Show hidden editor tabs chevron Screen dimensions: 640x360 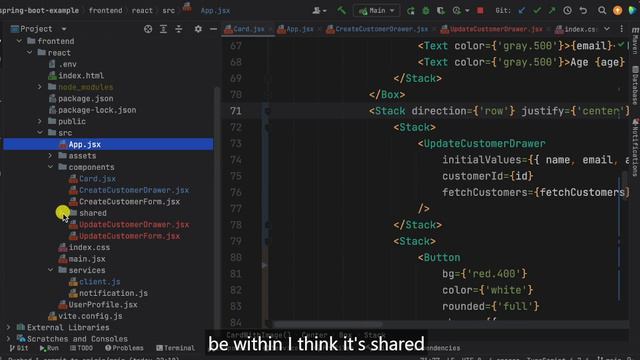pyautogui.click(x=607, y=29)
